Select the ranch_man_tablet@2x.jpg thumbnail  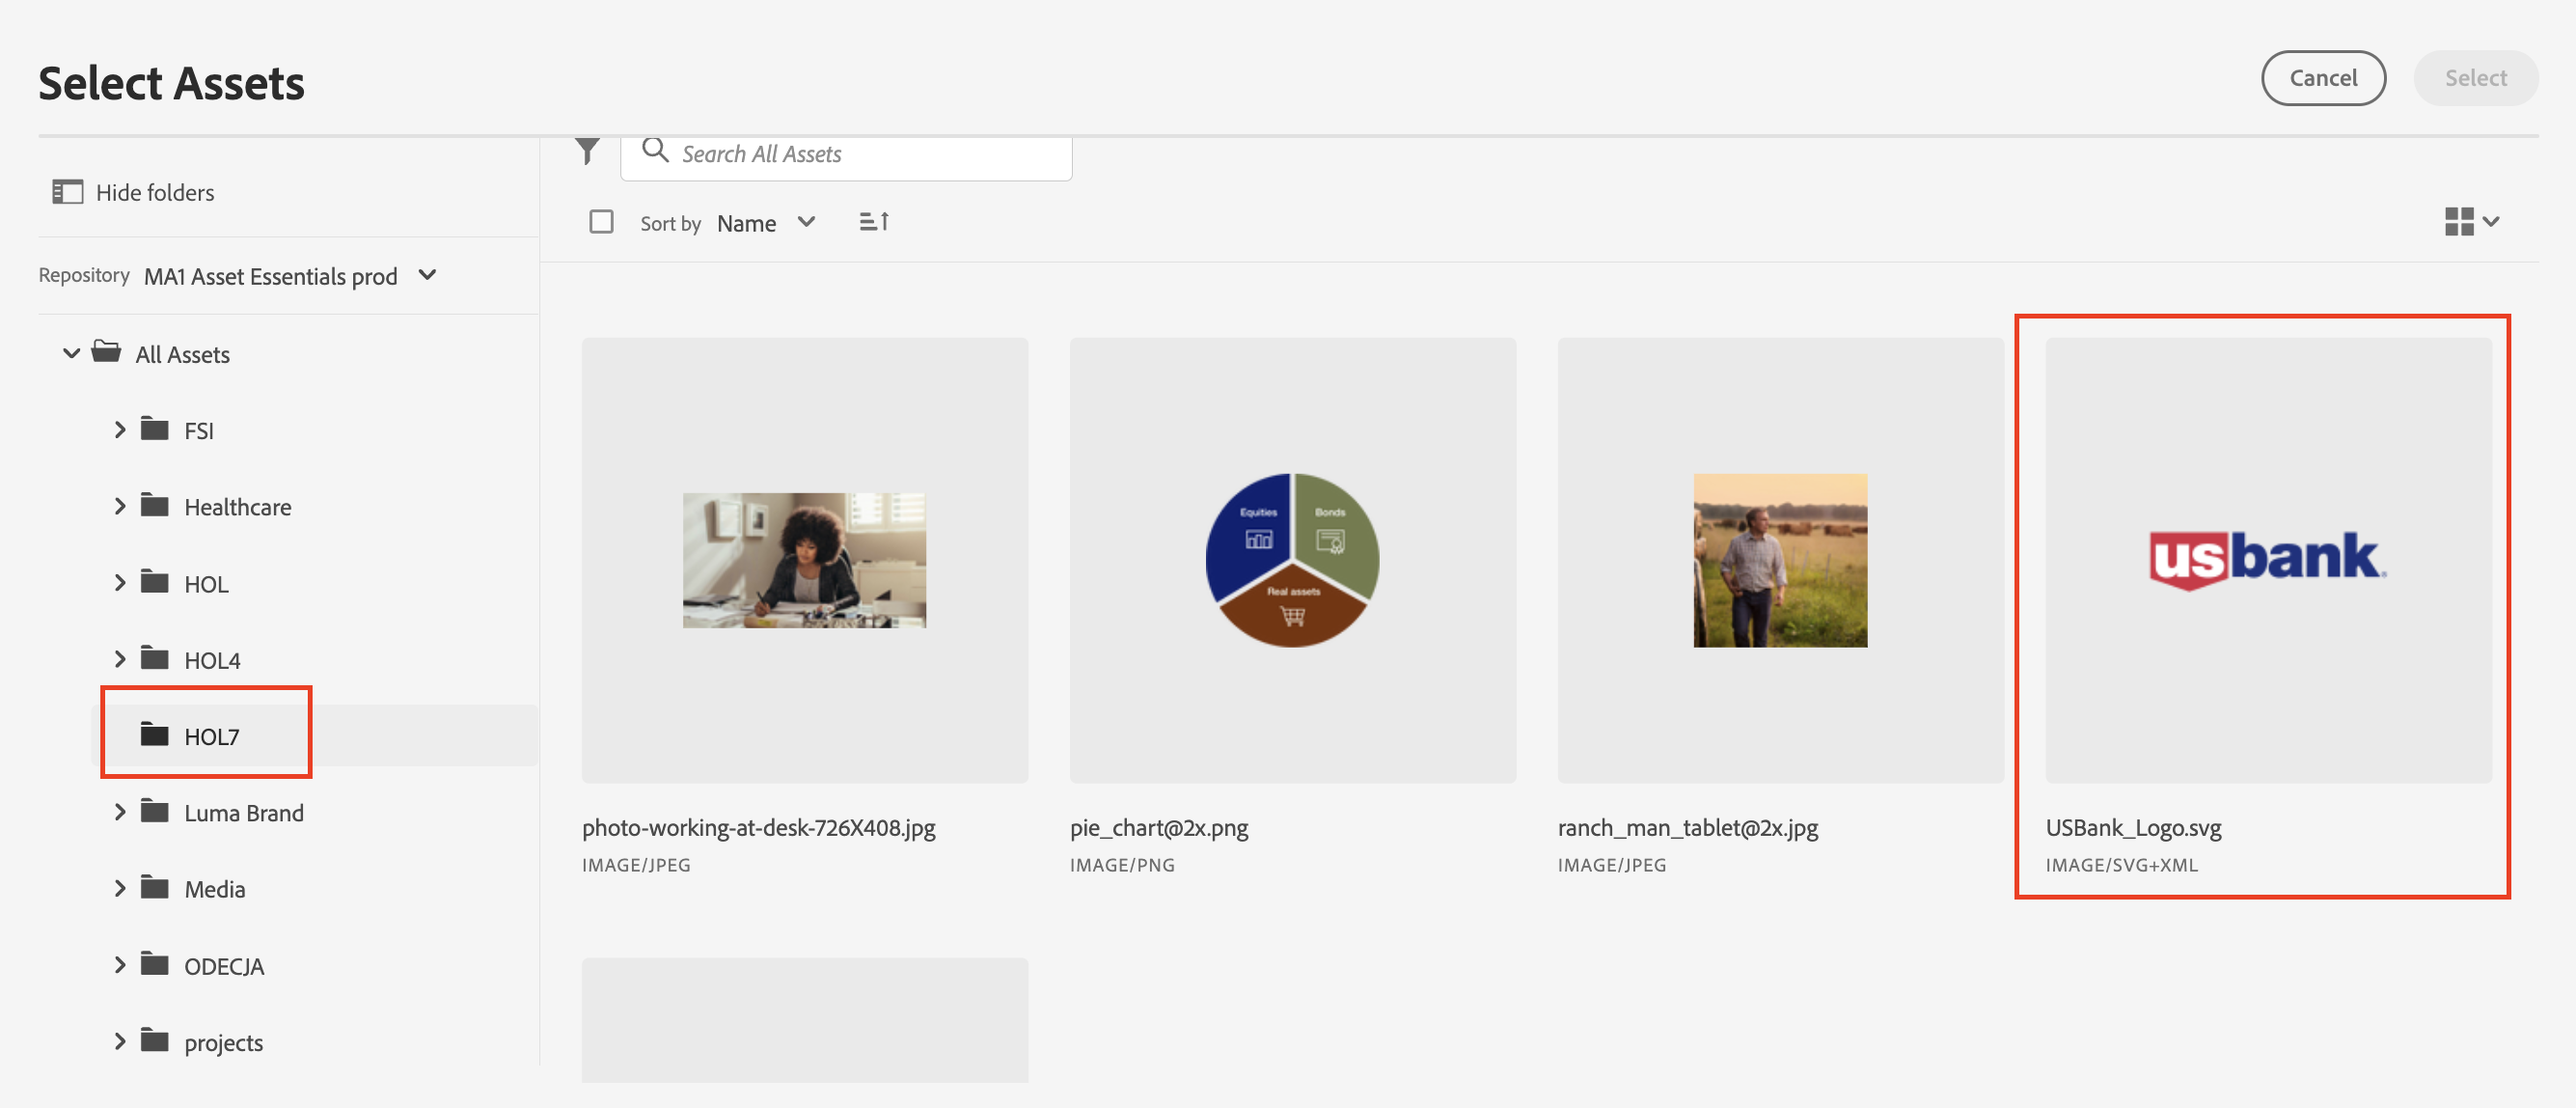click(x=1781, y=560)
